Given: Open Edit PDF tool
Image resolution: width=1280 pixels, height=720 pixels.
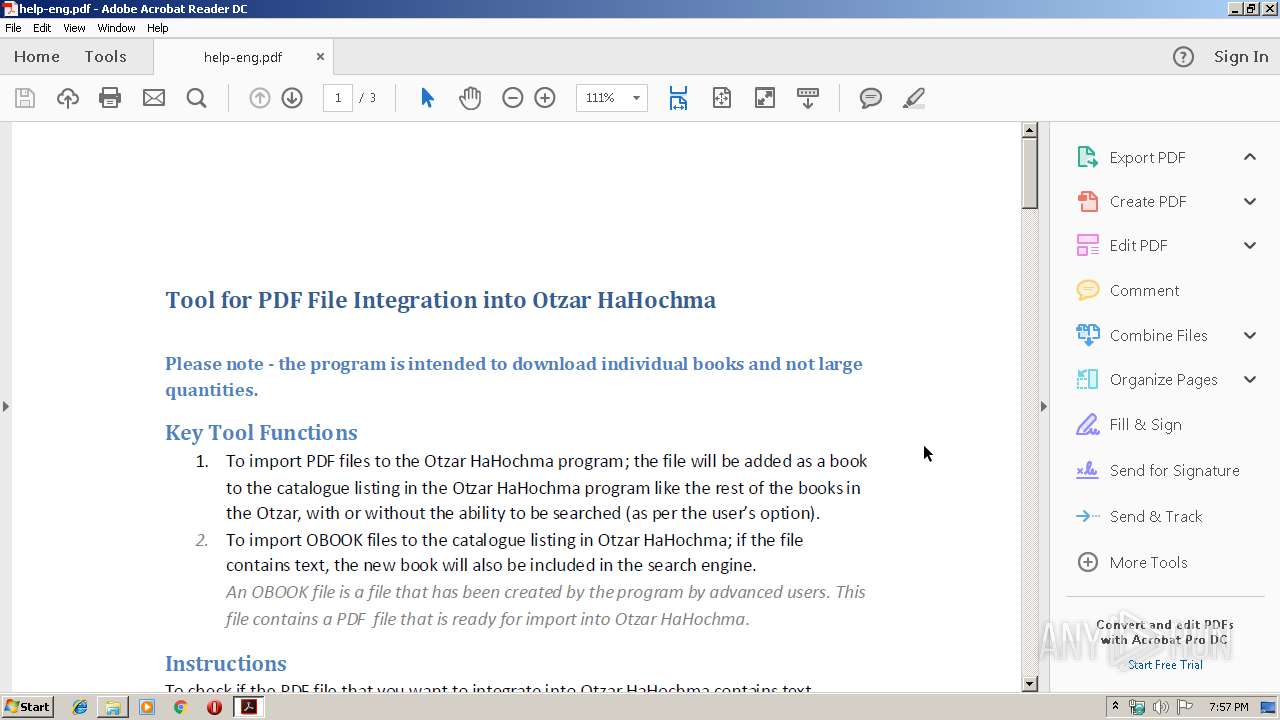Looking at the screenshot, I should (x=1138, y=245).
